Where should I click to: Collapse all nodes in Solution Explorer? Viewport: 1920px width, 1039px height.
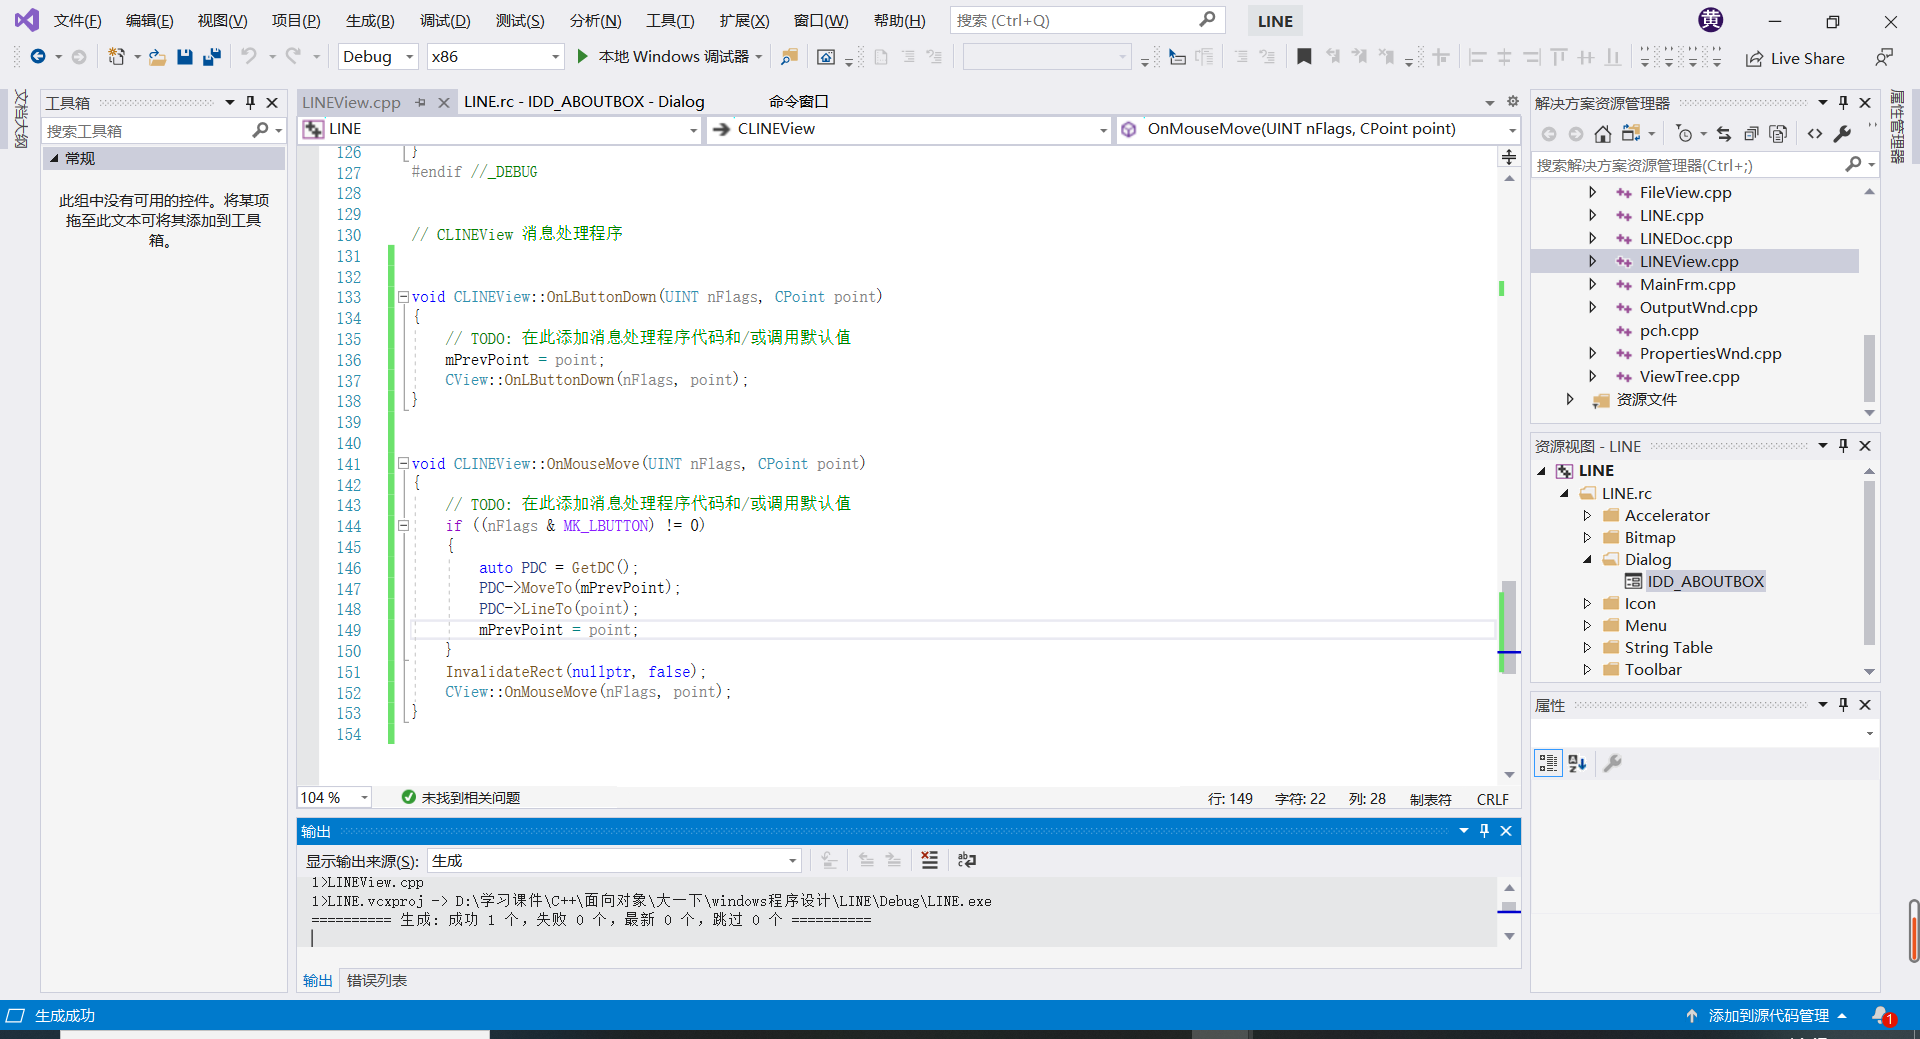pyautogui.click(x=1751, y=133)
